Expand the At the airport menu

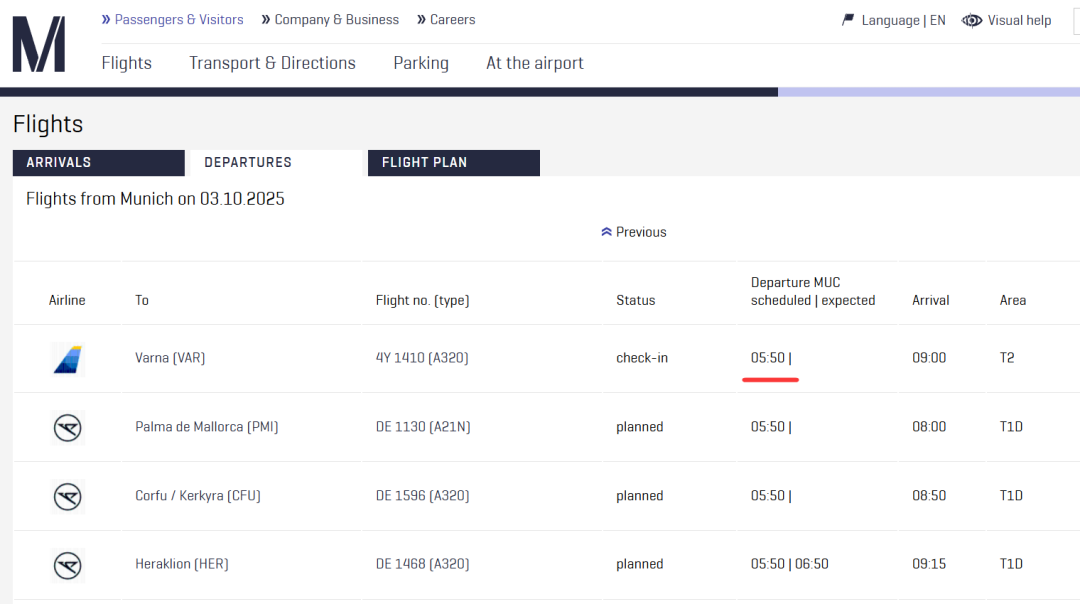click(535, 63)
